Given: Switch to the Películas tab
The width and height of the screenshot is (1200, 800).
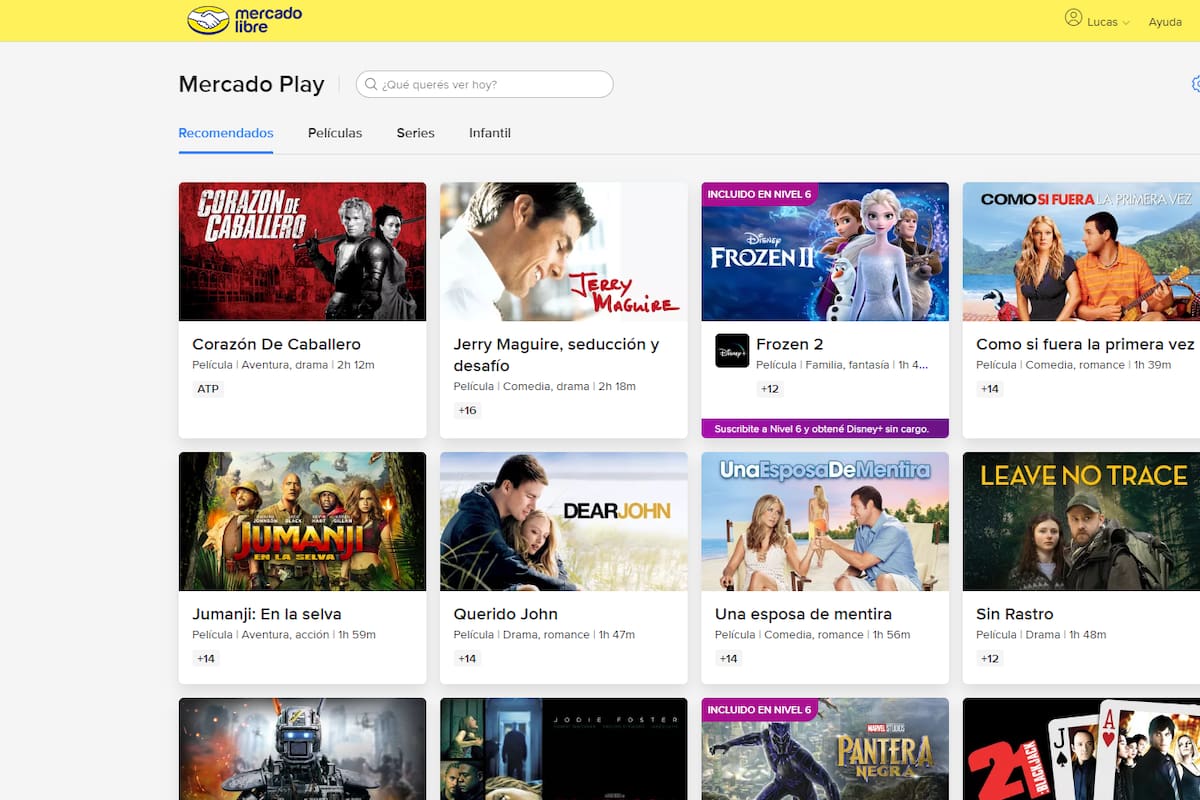Looking at the screenshot, I should pyautogui.click(x=335, y=132).
